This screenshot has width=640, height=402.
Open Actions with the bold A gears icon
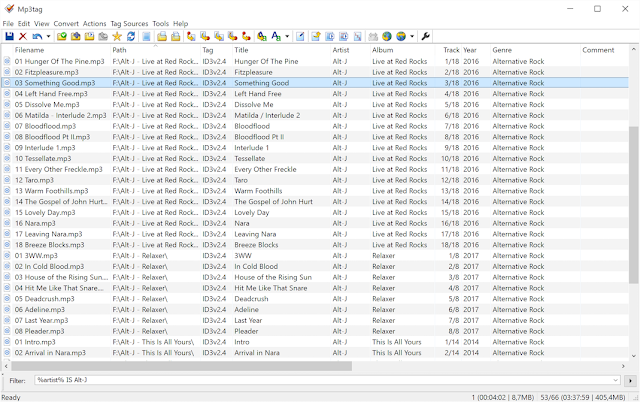click(262, 36)
